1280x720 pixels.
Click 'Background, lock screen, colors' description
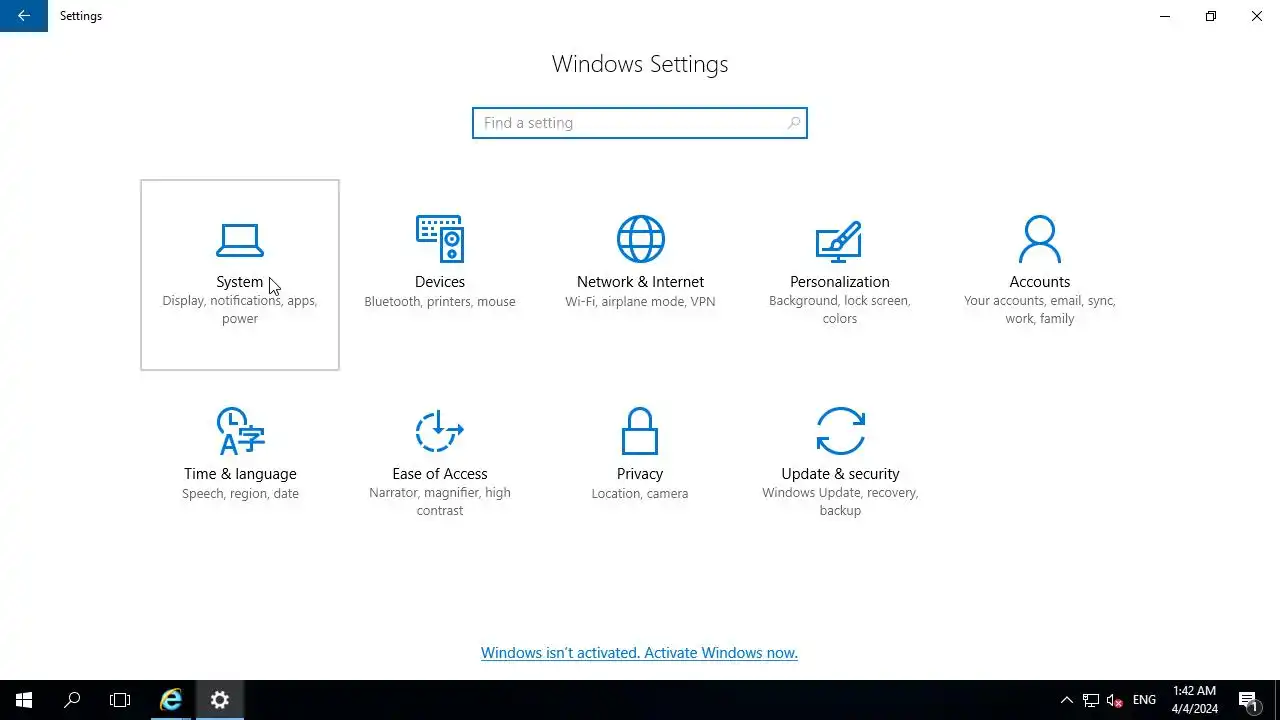click(x=840, y=310)
